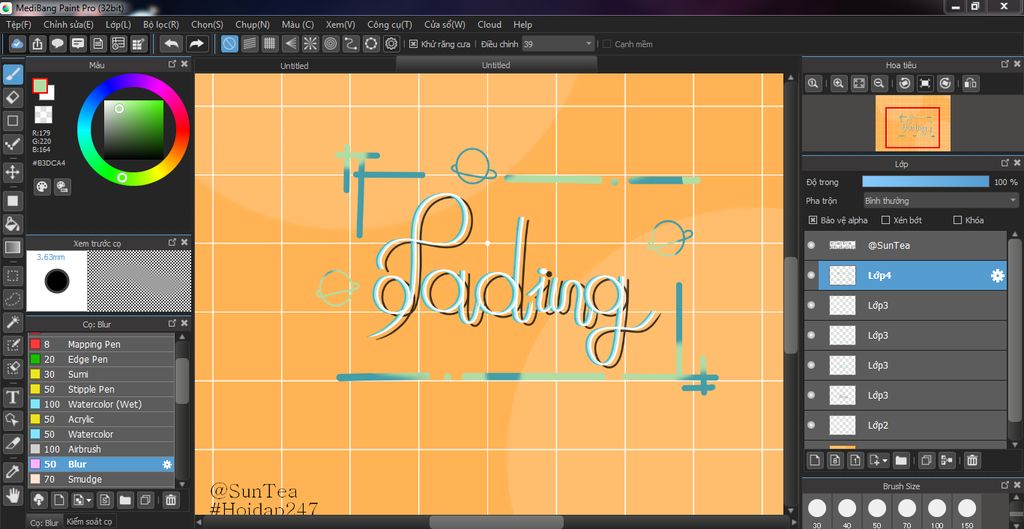1024x529 pixels.
Task: Hide the Lớp2 layer
Action: [x=812, y=425]
